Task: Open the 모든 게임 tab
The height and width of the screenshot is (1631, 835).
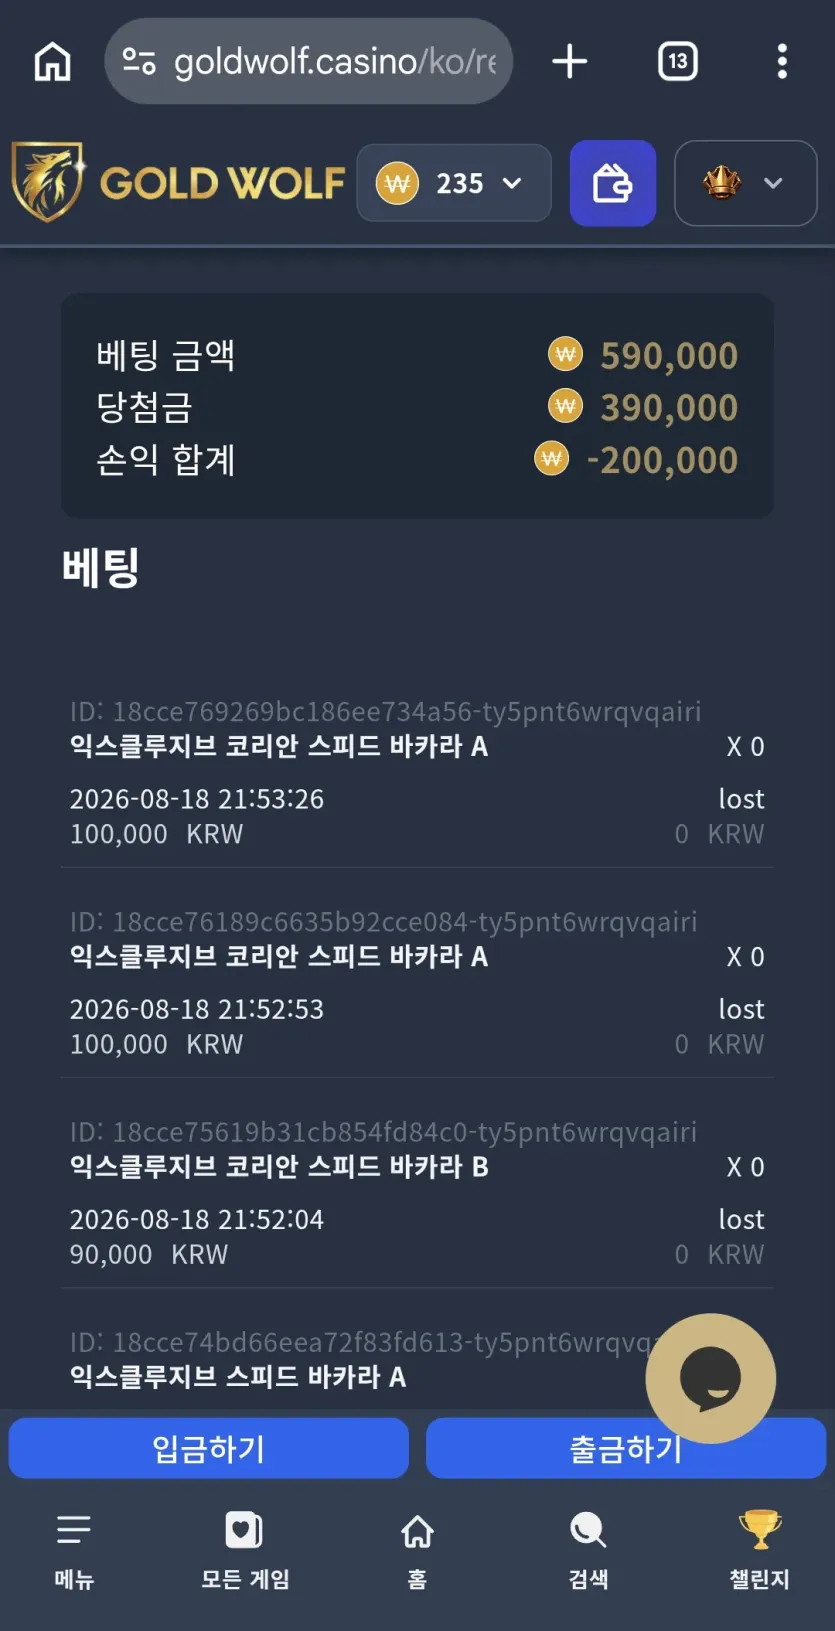Action: [245, 1551]
